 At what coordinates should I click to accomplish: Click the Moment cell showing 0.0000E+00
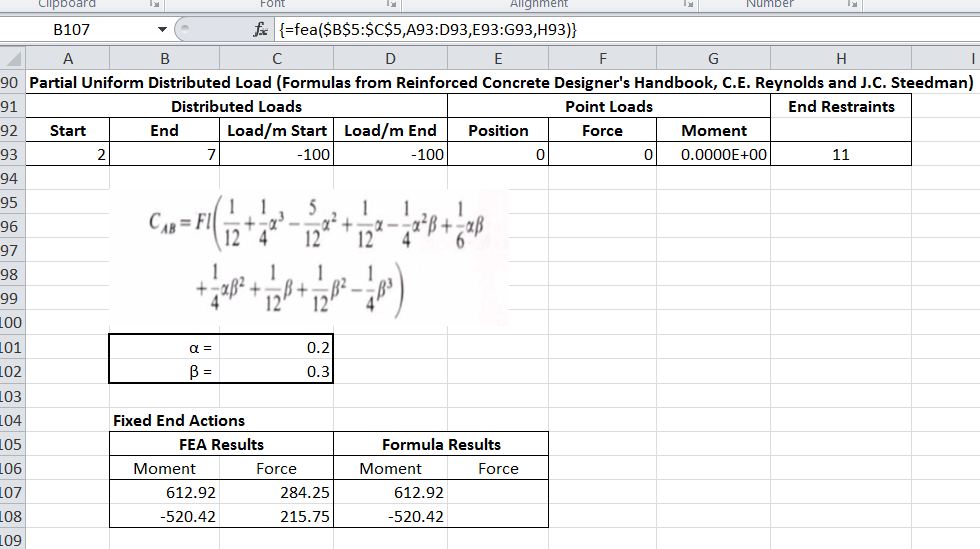tap(713, 155)
